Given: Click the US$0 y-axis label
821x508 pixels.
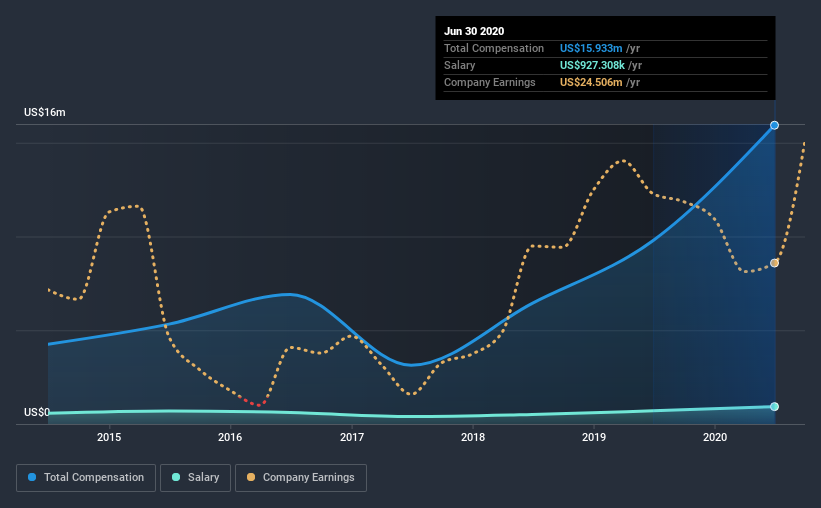Looking at the screenshot, I should pyautogui.click(x=37, y=412).
